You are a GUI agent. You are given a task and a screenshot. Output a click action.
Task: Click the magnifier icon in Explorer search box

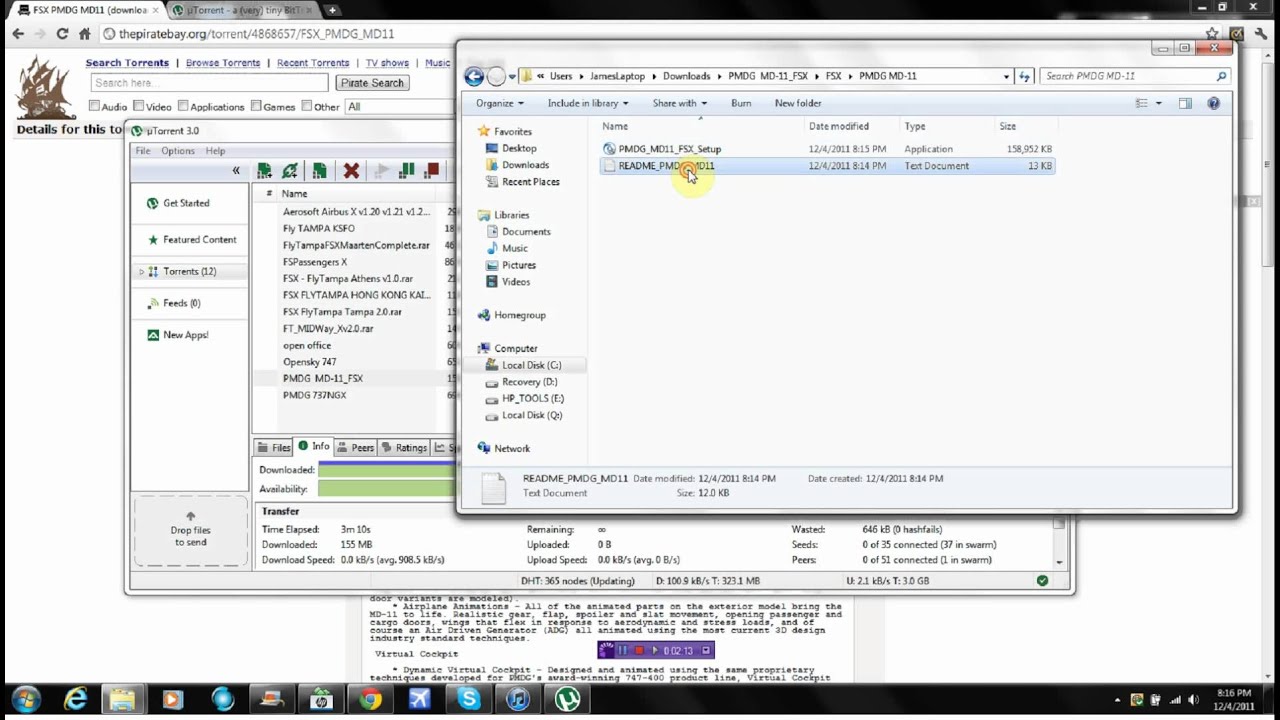pyautogui.click(x=1221, y=76)
